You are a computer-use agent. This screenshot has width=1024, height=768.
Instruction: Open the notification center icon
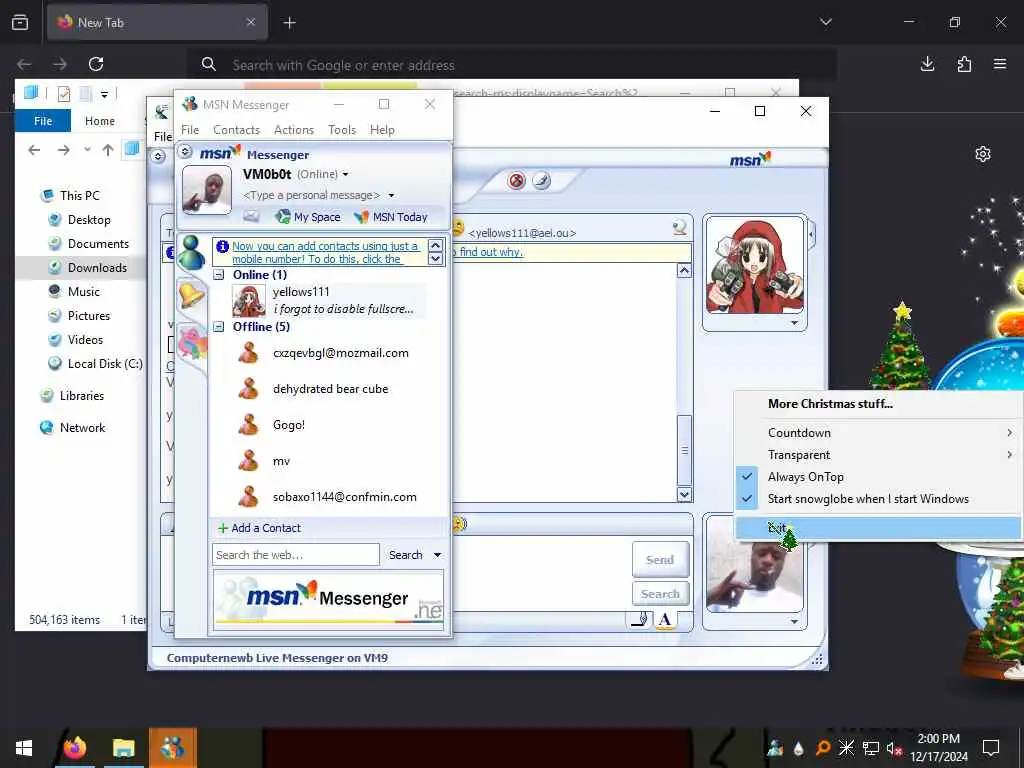pyautogui.click(x=991, y=748)
